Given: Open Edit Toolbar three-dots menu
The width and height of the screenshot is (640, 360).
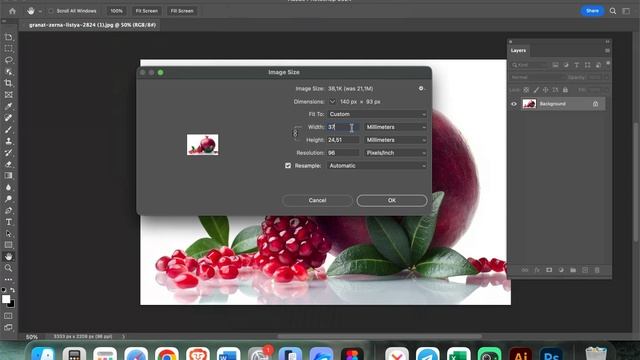Looking at the screenshot, I should pos(9,280).
